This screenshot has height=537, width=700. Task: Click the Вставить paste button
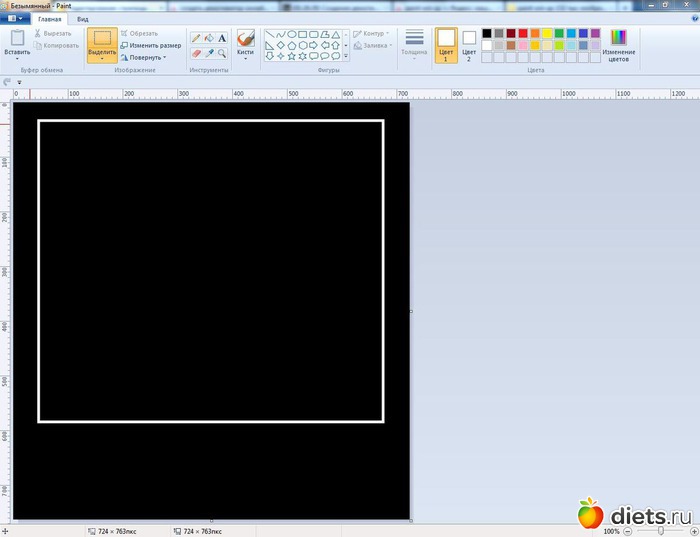pos(16,43)
